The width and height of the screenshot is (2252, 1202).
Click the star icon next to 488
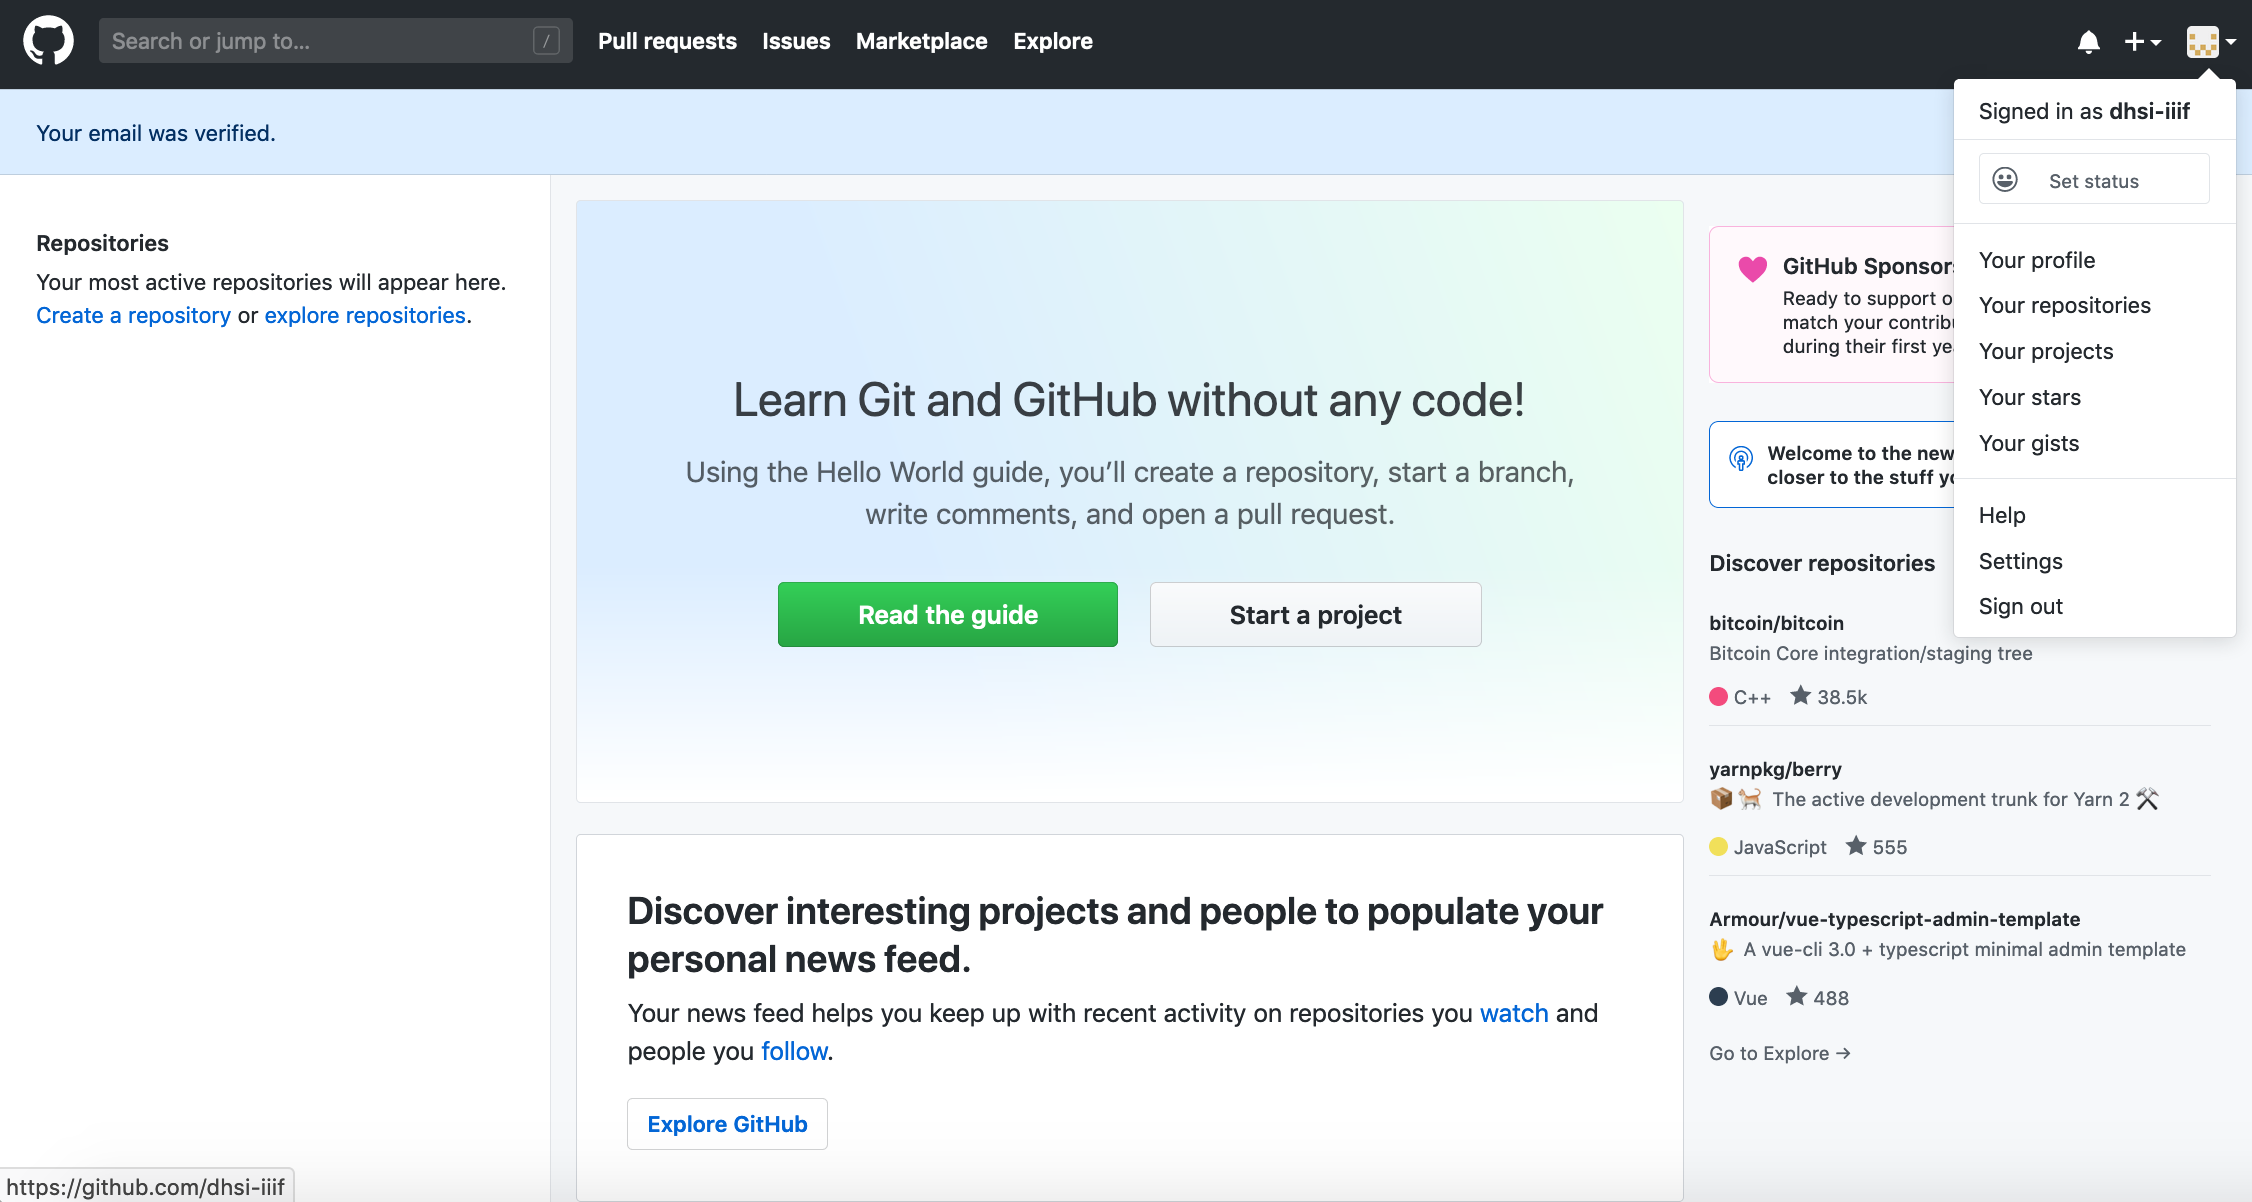1797,996
